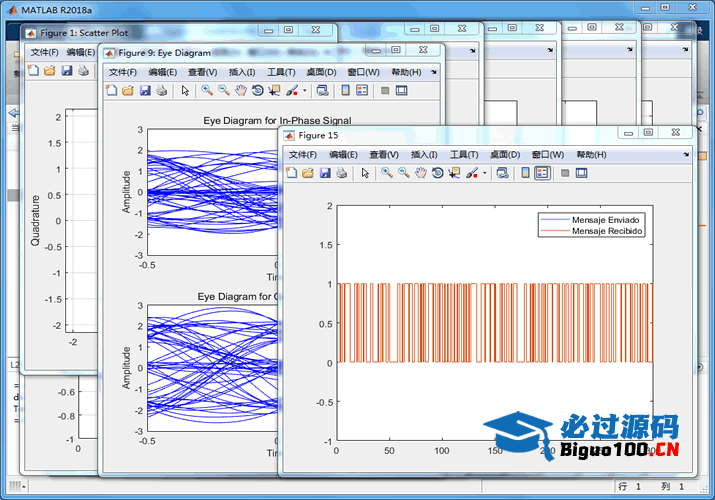Viewport: 715px width, 500px height.
Task: Hide Plot Tools icon in Figure 9
Action: tap(385, 91)
